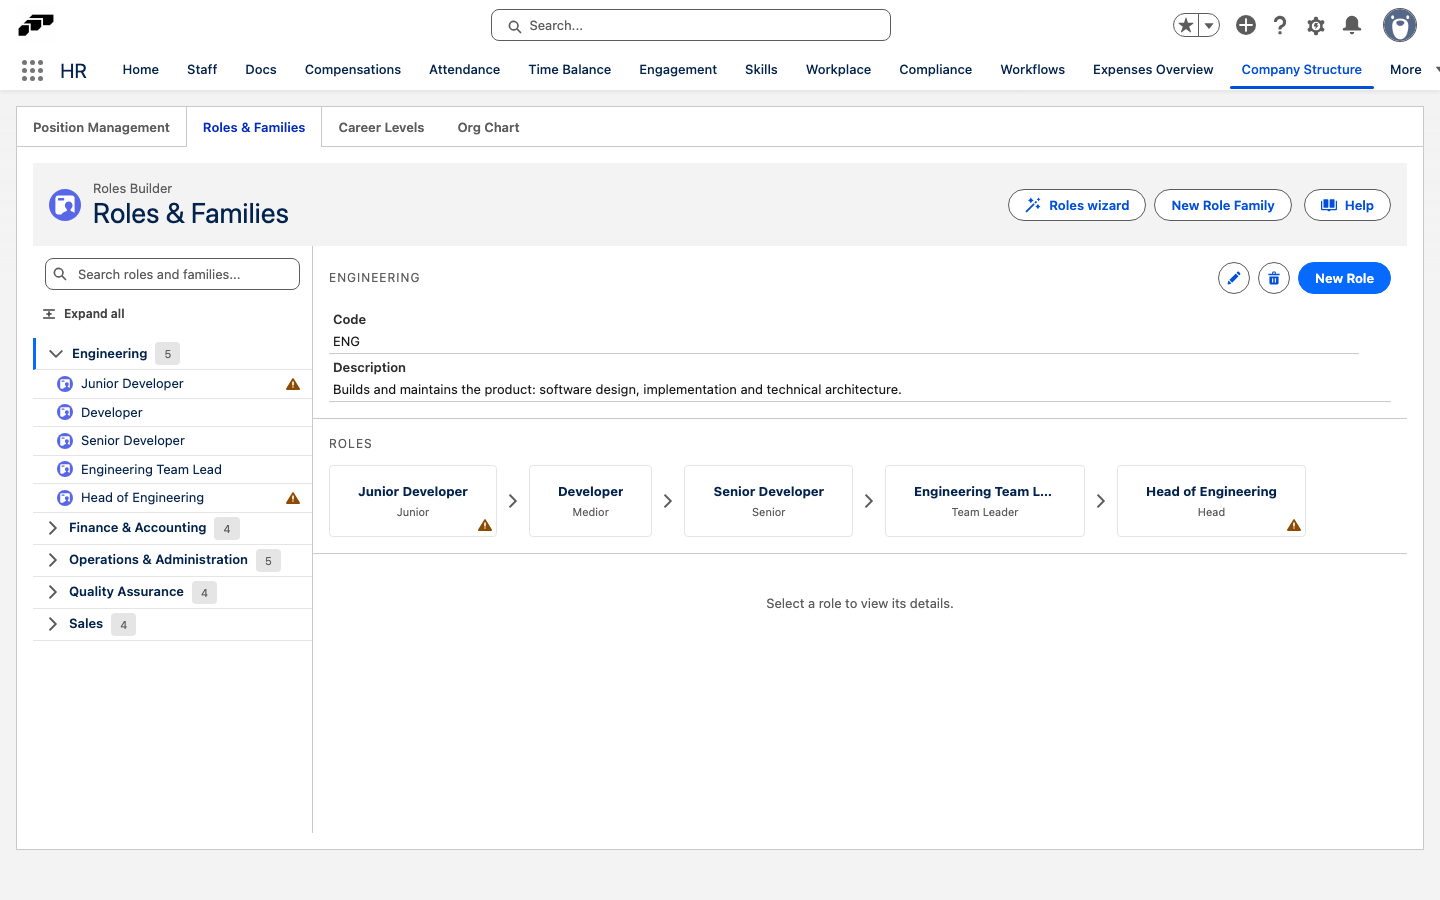Image resolution: width=1440 pixels, height=900 pixels.
Task: Click the Roles Builder header icon
Action: pyautogui.click(x=65, y=205)
